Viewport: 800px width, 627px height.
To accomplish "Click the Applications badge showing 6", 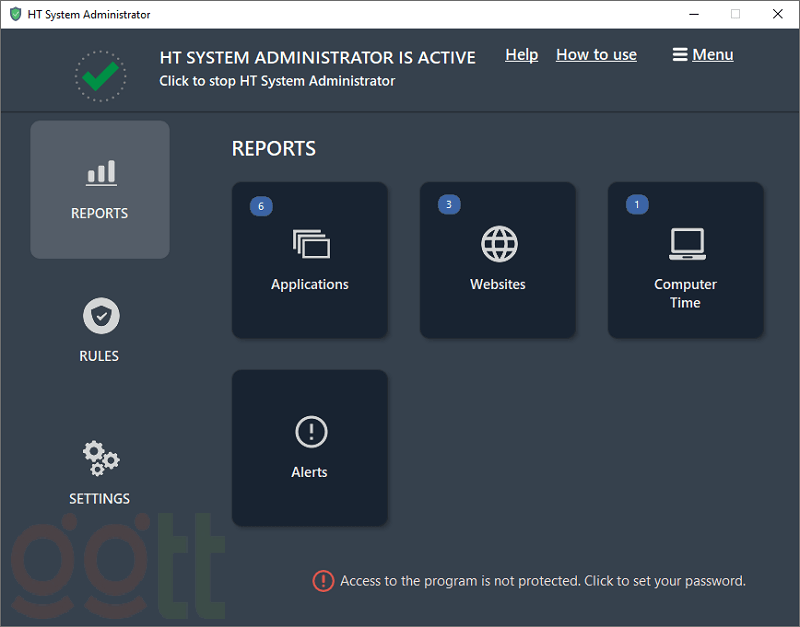I will [261, 206].
